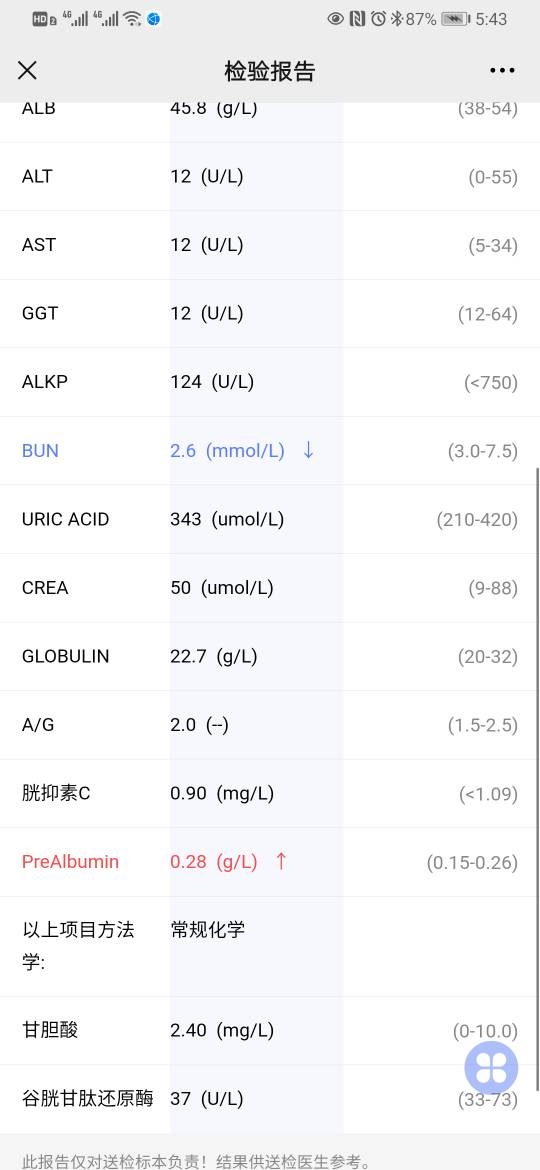Tap the NFC status icon
Viewport: 540px width, 1170px height.
coord(358,19)
